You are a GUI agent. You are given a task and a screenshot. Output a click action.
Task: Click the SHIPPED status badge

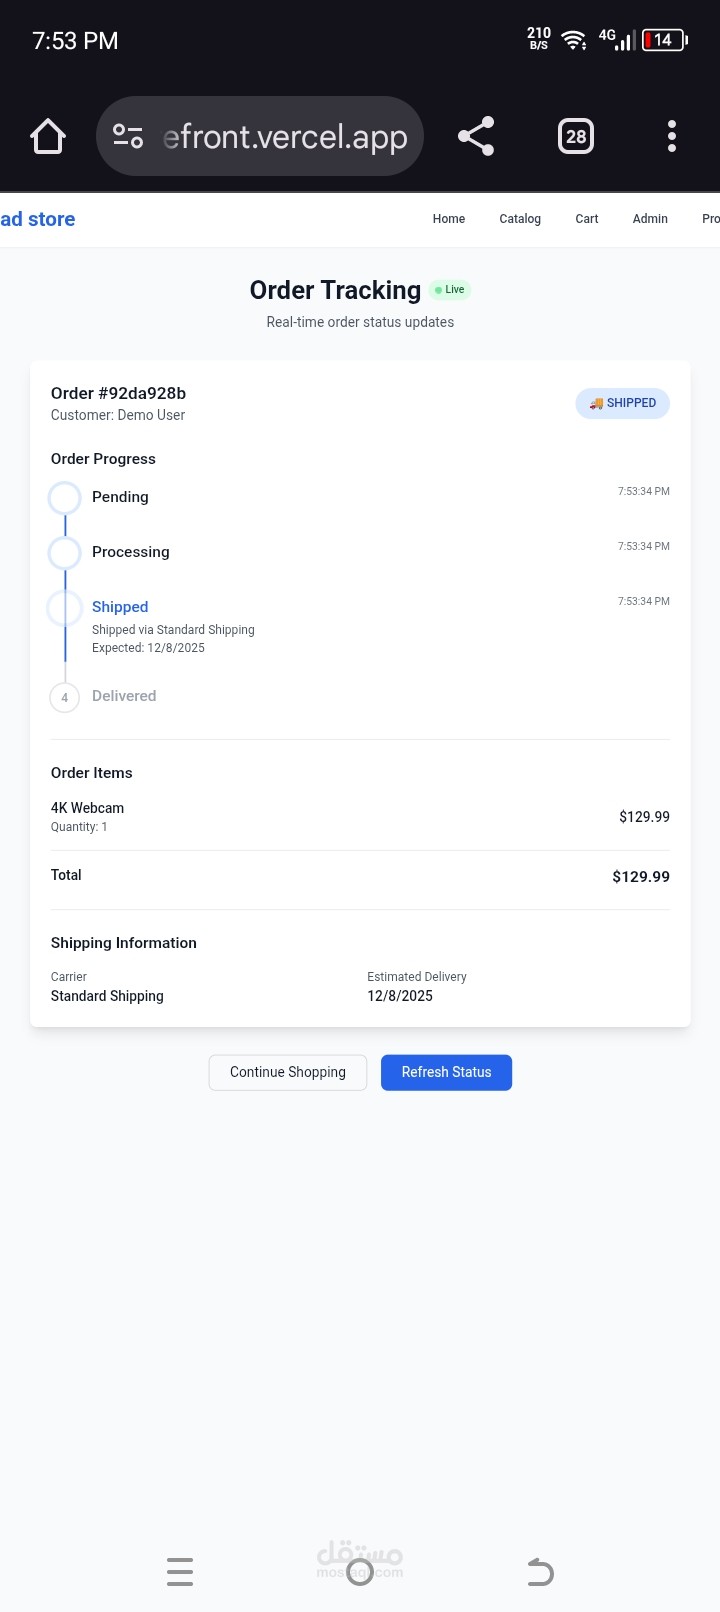pos(622,403)
